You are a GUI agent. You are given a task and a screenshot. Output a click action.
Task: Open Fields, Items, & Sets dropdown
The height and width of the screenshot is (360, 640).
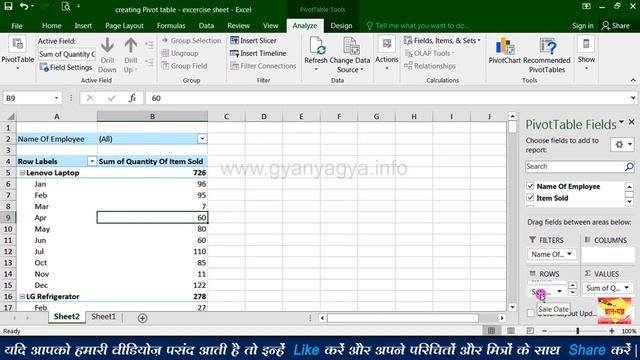[x=442, y=40]
